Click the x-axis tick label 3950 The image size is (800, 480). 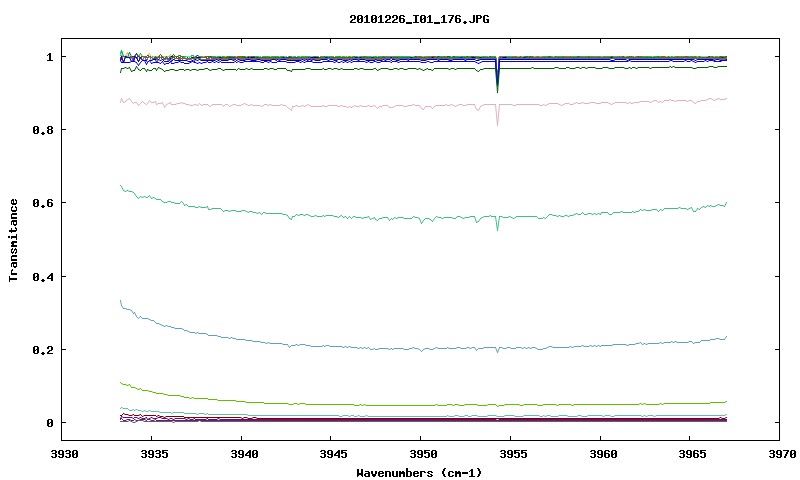click(424, 454)
